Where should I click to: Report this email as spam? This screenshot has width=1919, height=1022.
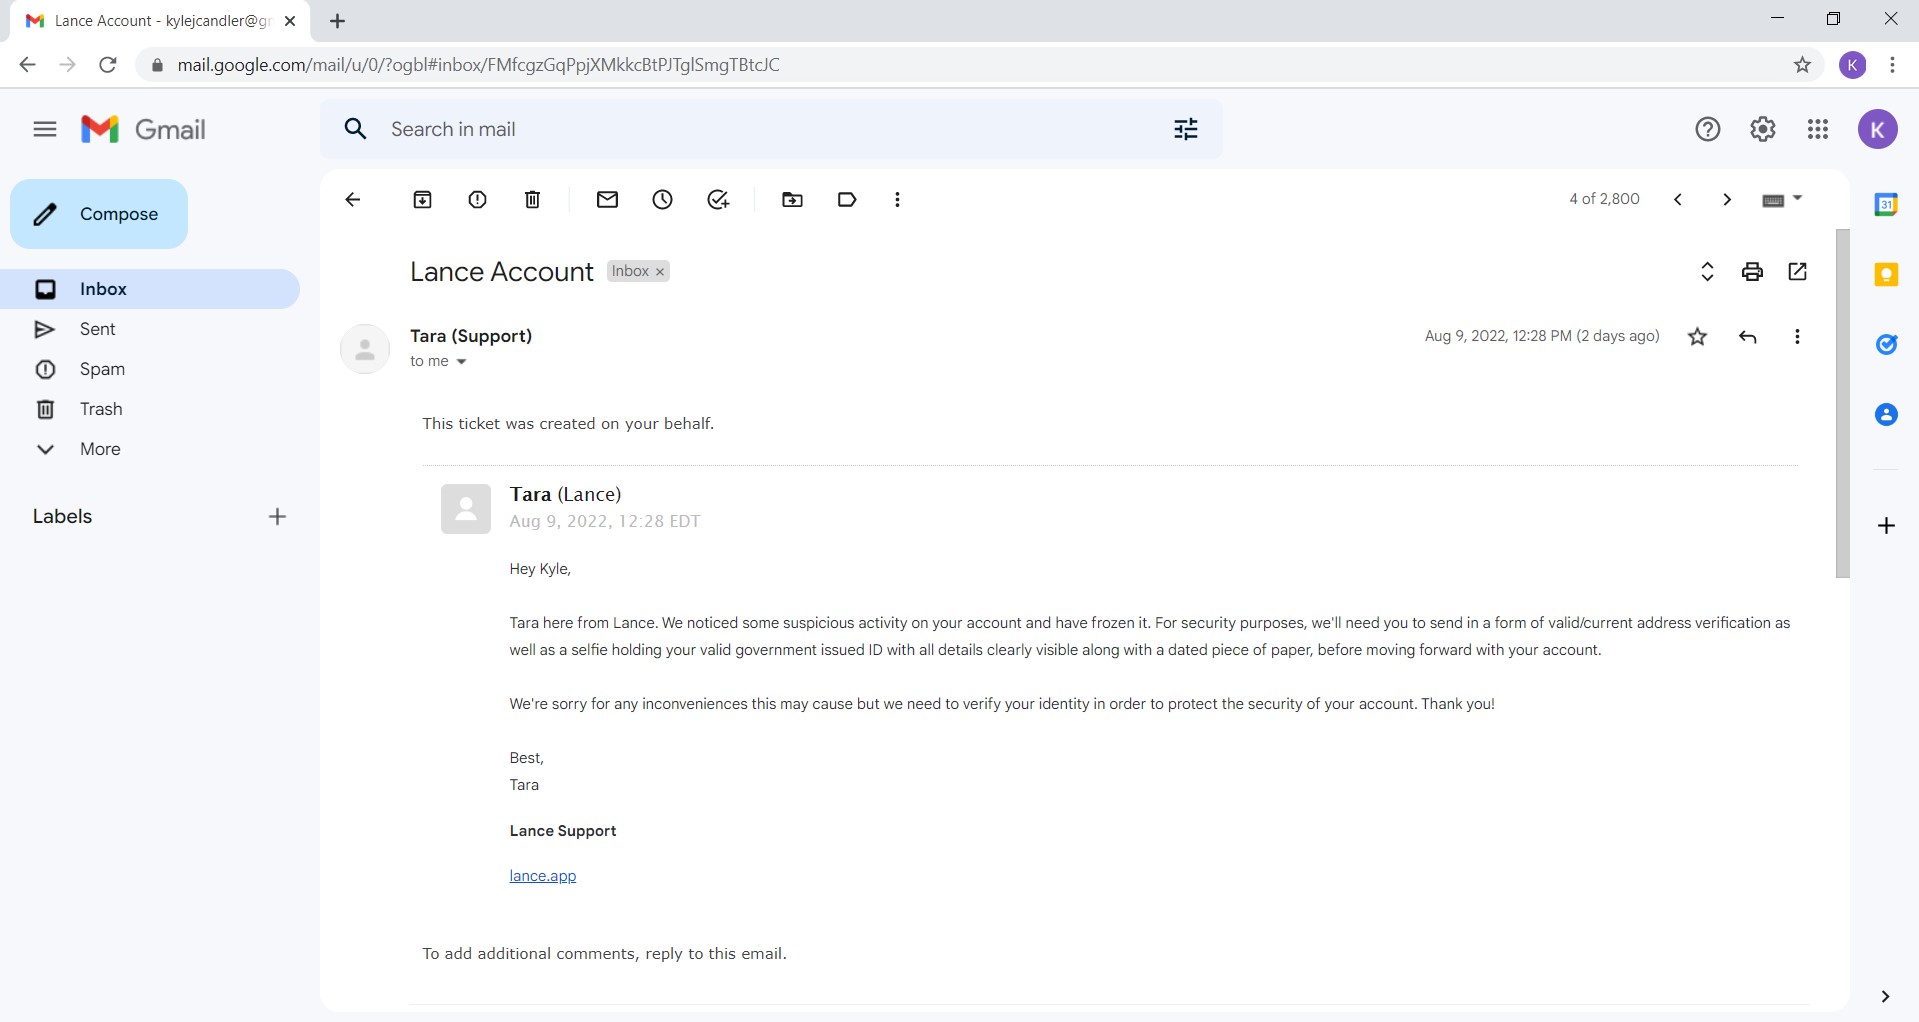(478, 199)
